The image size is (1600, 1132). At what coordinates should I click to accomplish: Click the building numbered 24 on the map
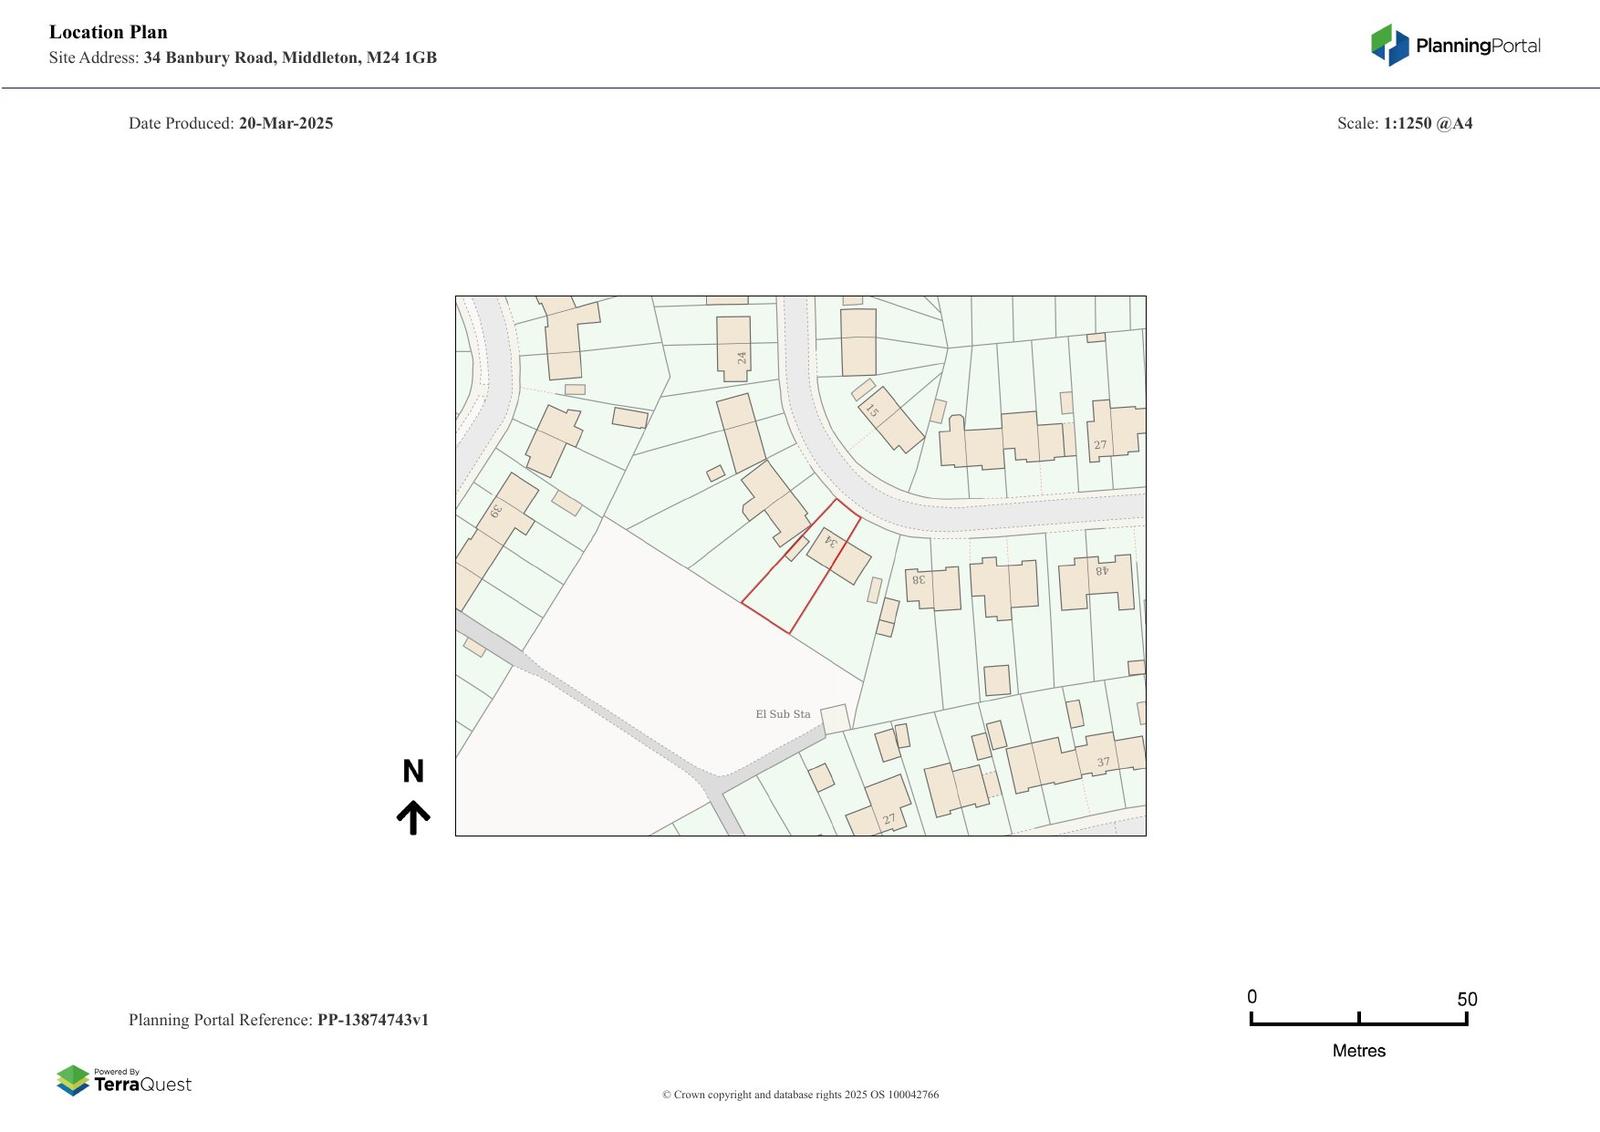tap(734, 348)
